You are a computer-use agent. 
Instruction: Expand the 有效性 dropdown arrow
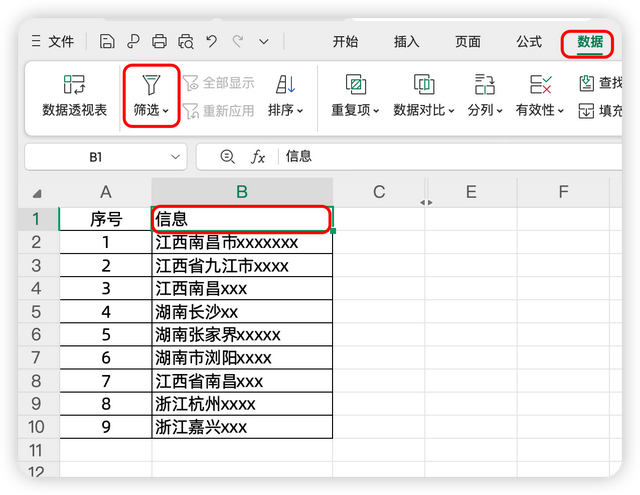click(561, 111)
